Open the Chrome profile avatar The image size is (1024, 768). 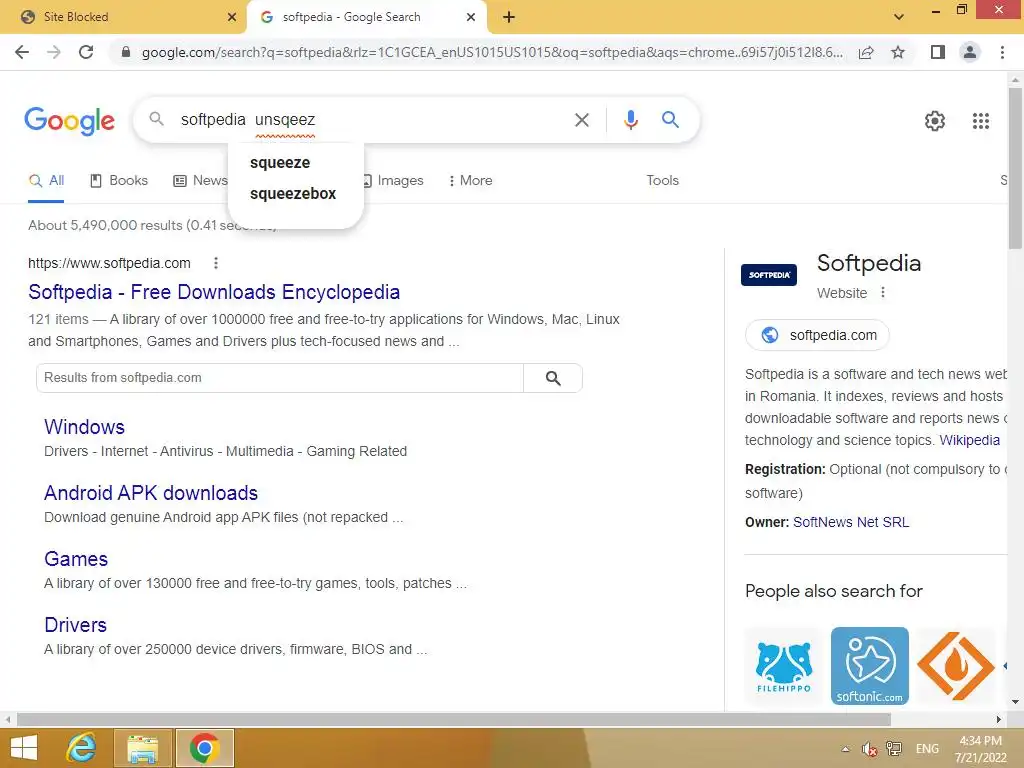(x=970, y=52)
